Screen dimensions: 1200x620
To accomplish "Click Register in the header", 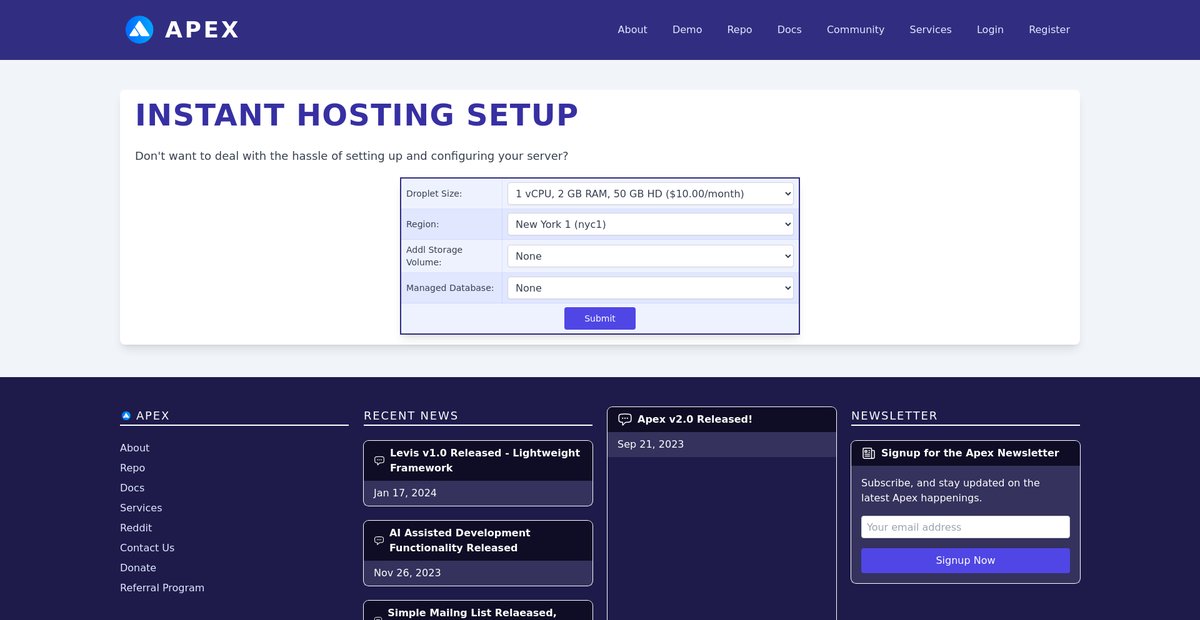I will (x=1049, y=30).
